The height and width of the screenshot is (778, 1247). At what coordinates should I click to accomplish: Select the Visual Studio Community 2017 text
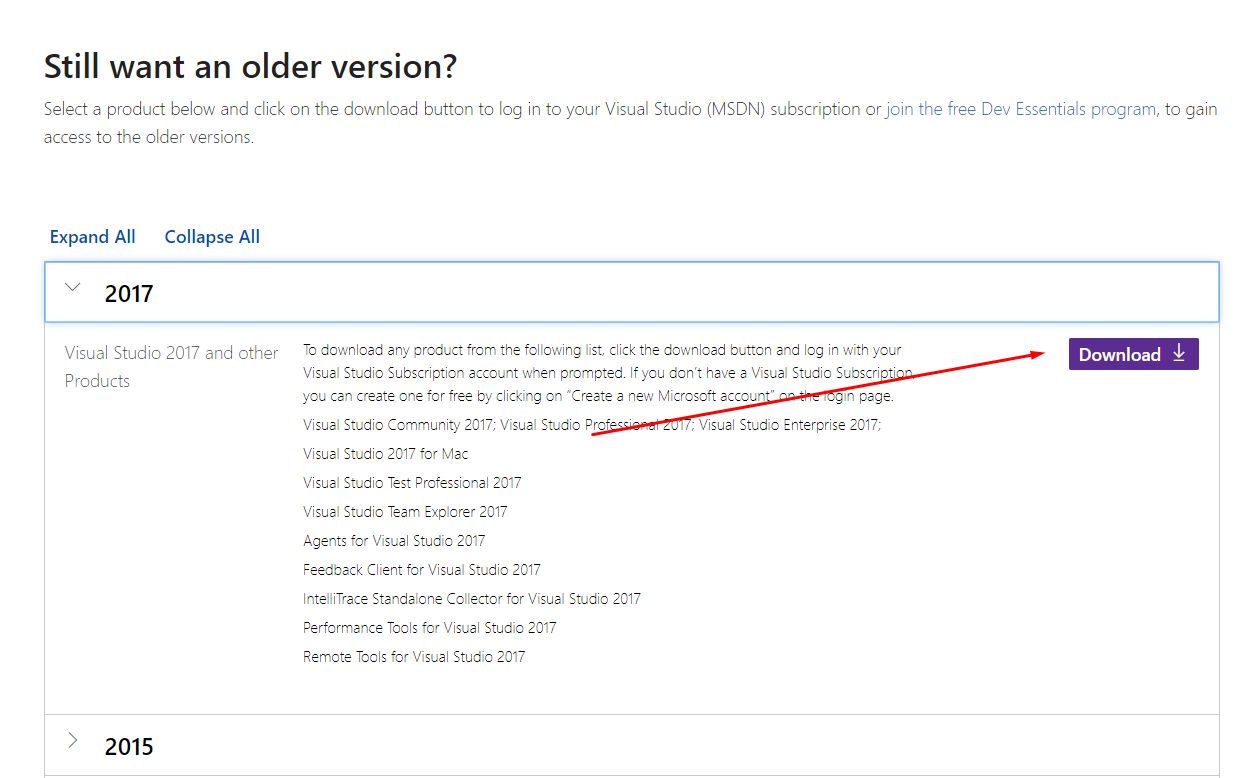397,425
